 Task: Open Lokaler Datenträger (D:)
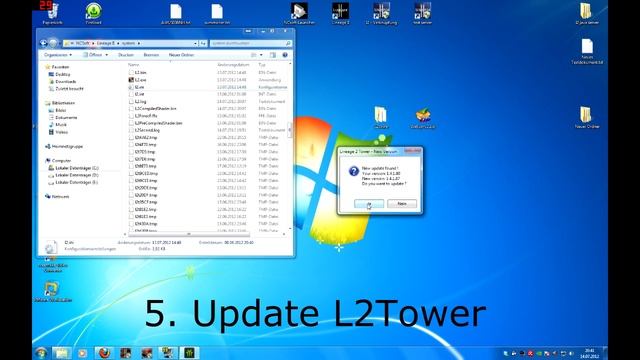77,175
